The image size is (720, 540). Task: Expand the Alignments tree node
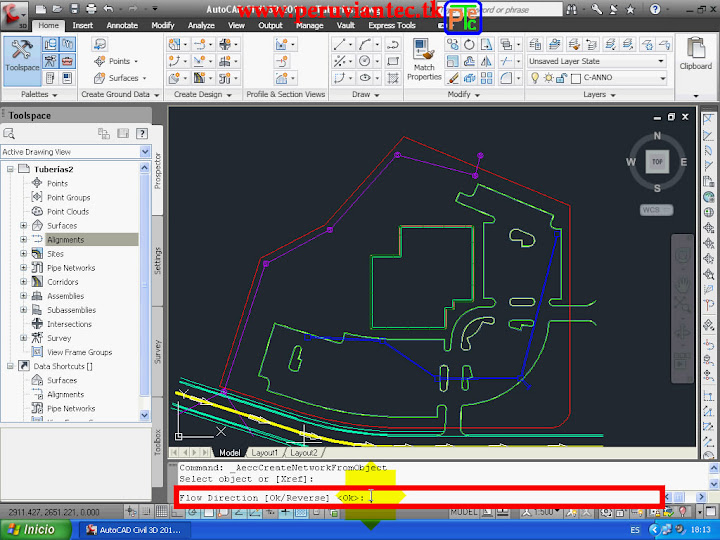coord(23,239)
